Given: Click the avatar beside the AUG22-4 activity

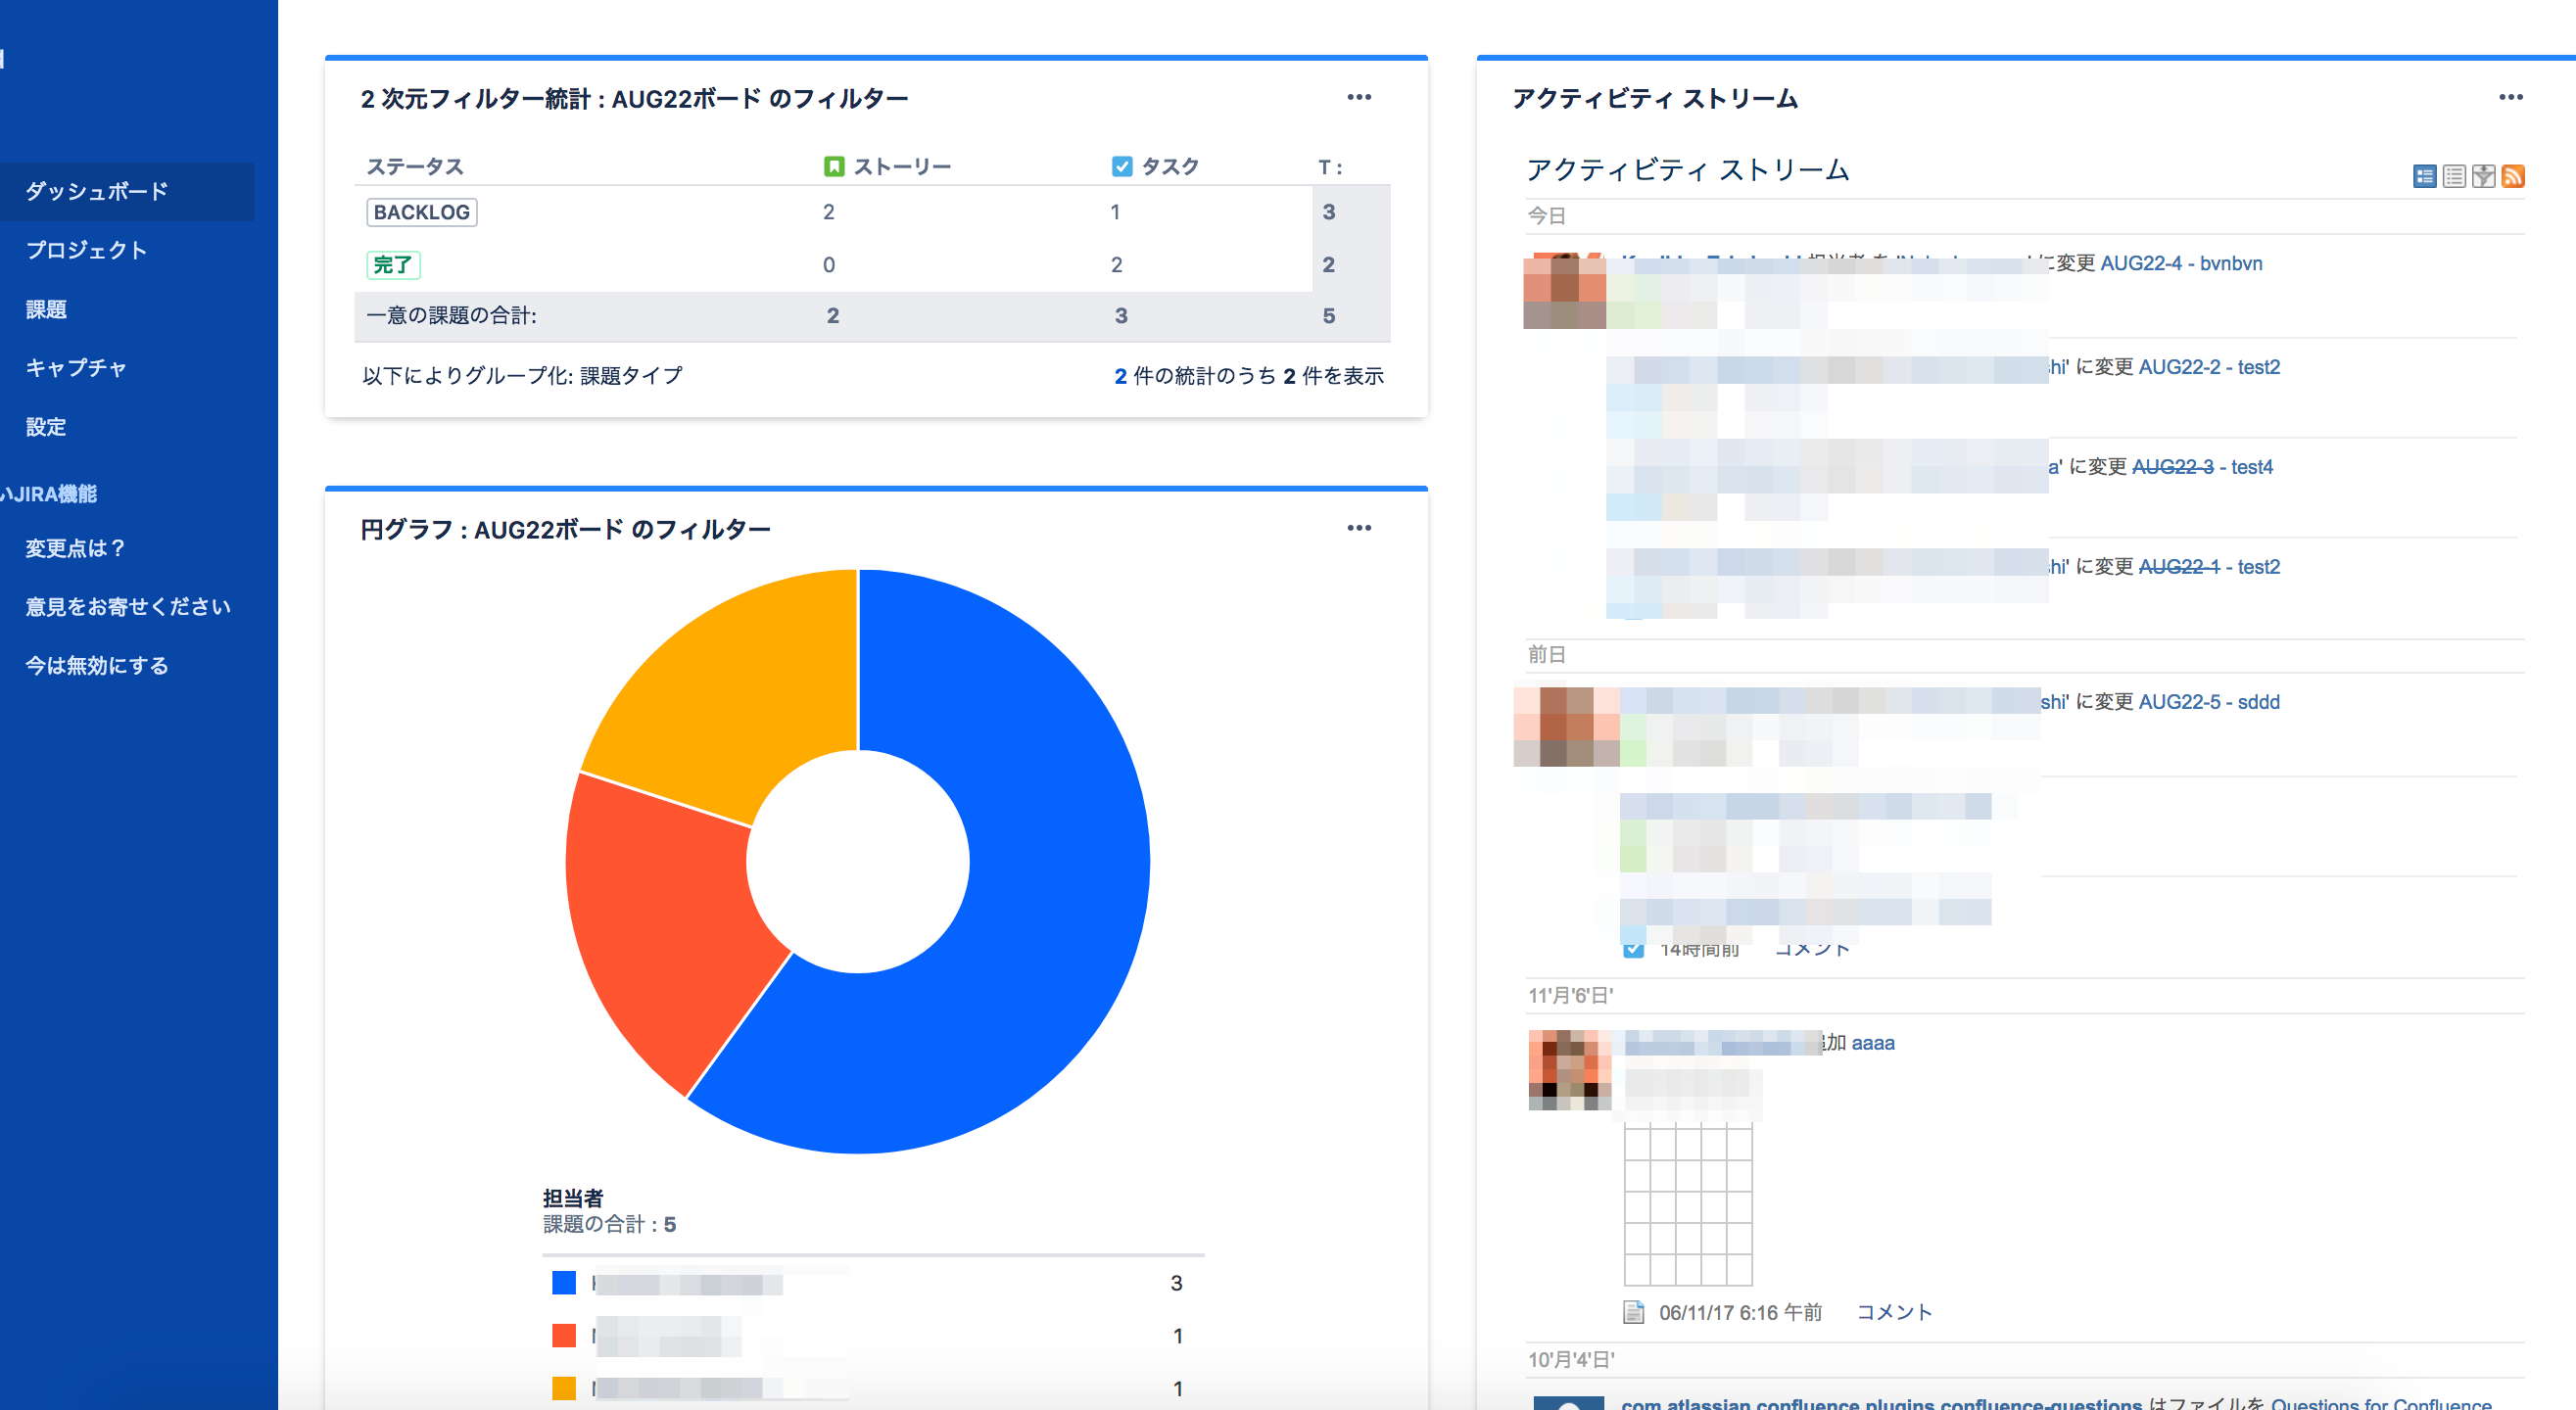Looking at the screenshot, I should click(x=1564, y=291).
